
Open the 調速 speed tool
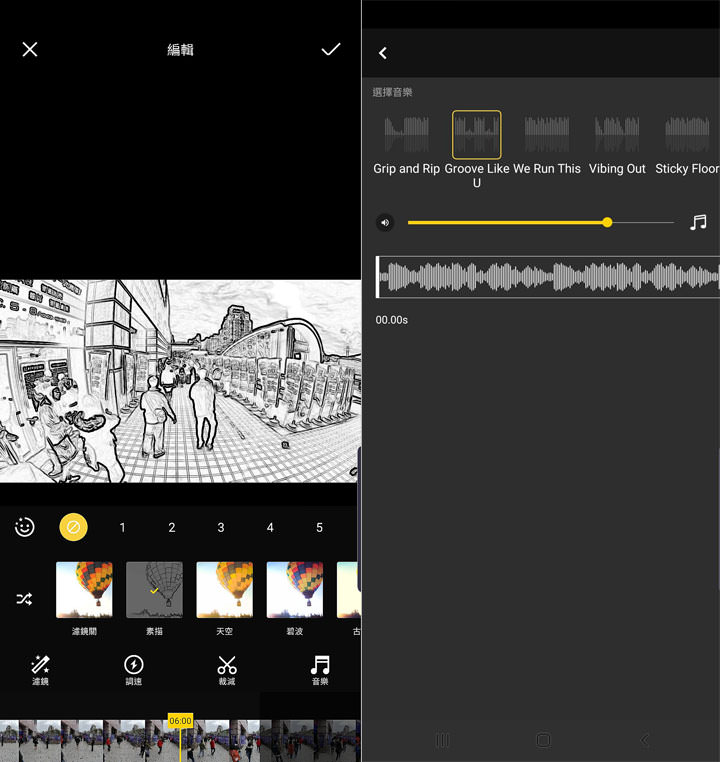134,670
